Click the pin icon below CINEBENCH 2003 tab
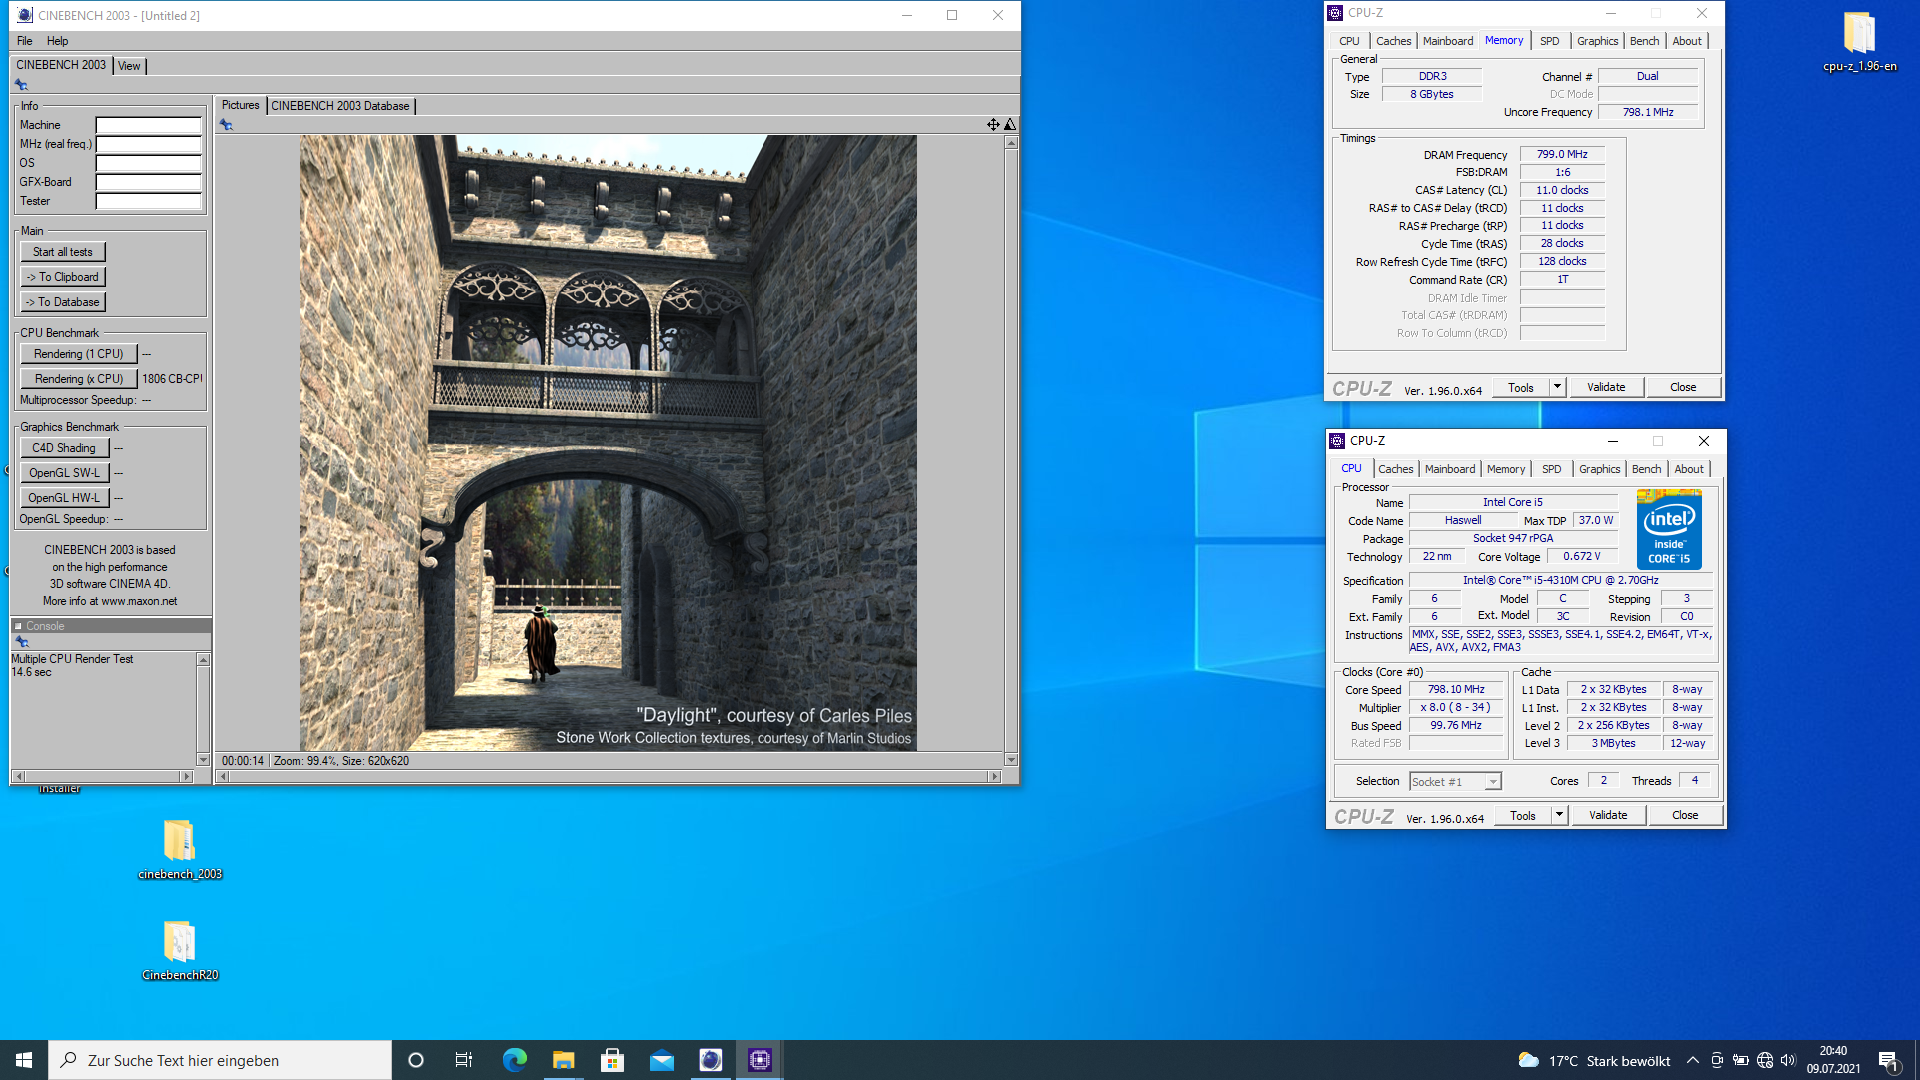Viewport: 1920px width, 1080px height. (21, 85)
